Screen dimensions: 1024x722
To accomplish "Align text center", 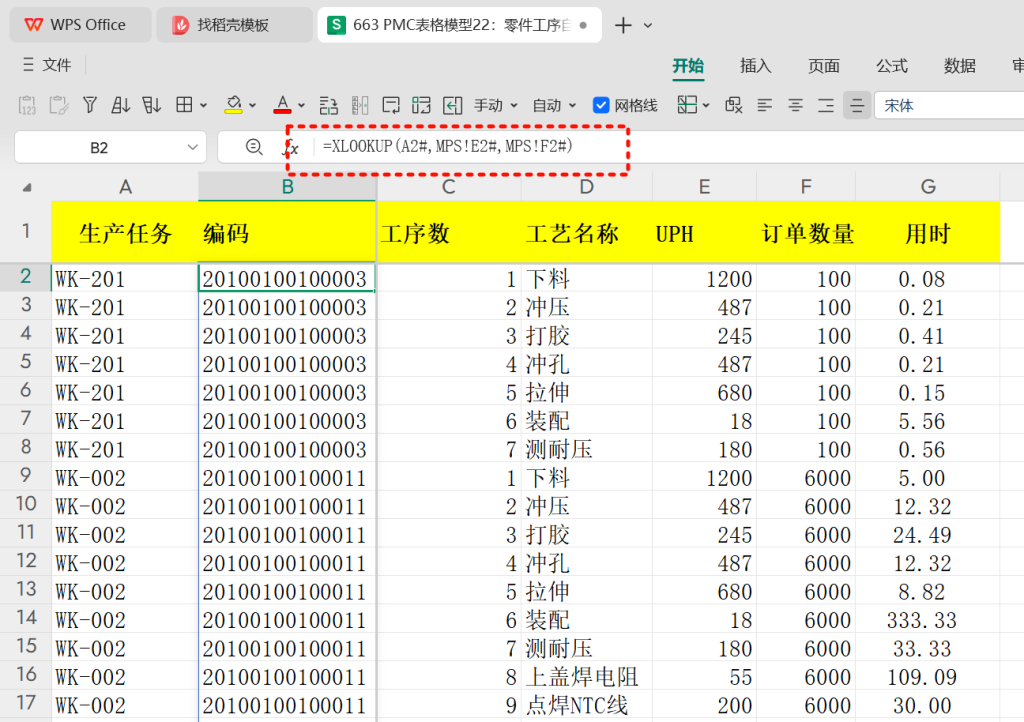I will coord(795,105).
